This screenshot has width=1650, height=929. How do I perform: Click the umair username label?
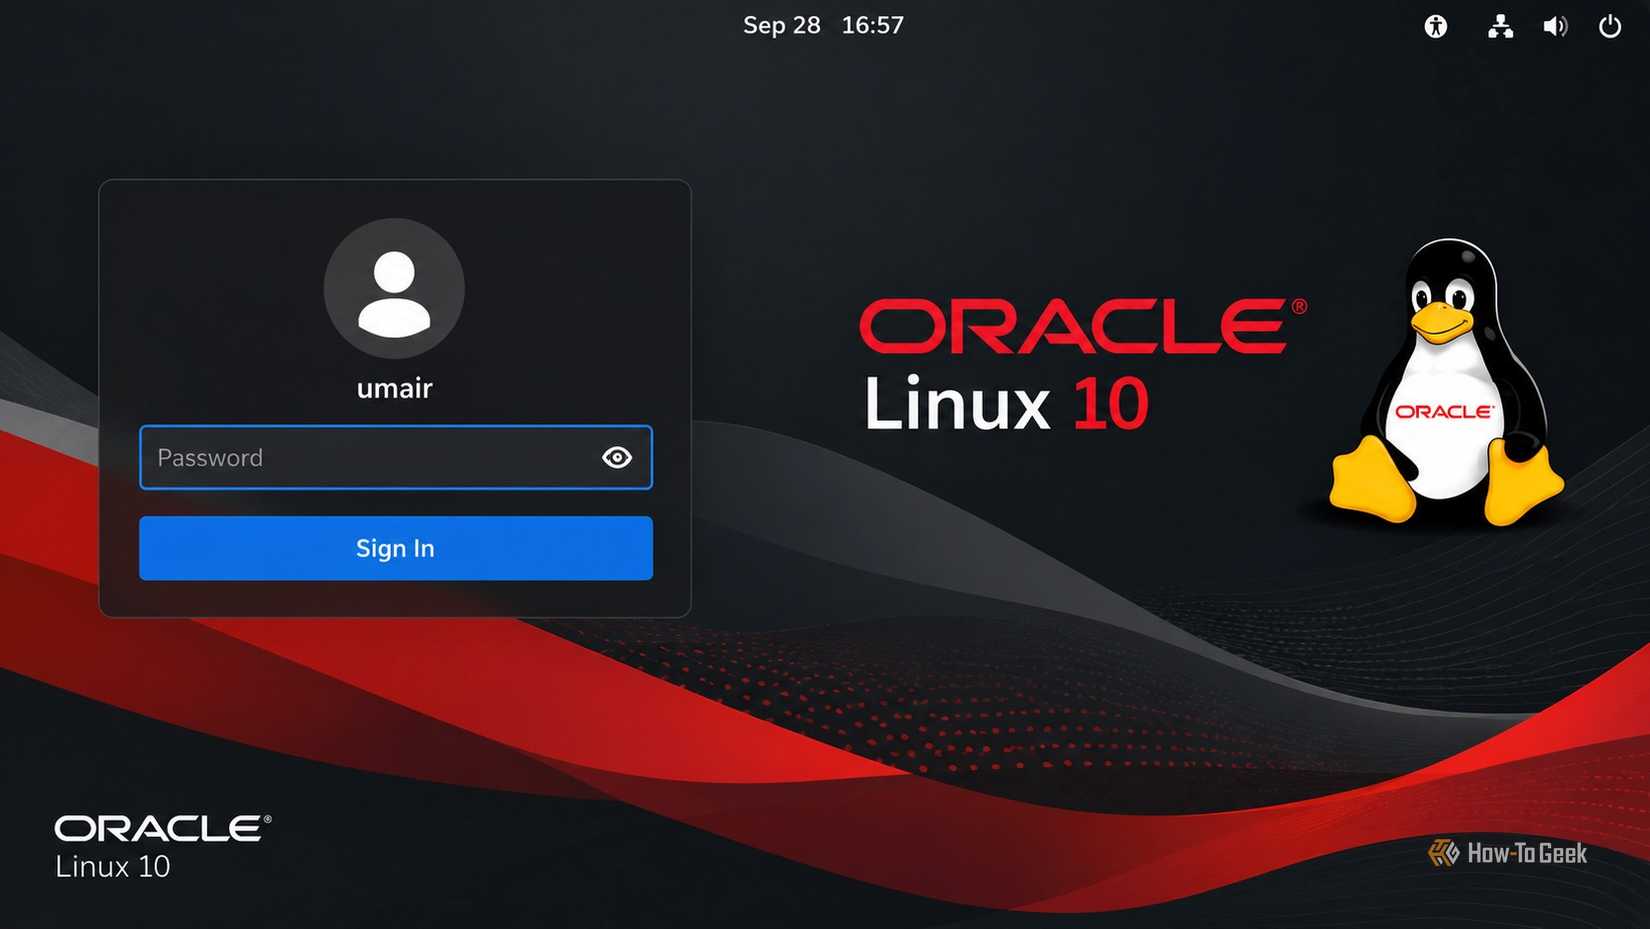(395, 388)
